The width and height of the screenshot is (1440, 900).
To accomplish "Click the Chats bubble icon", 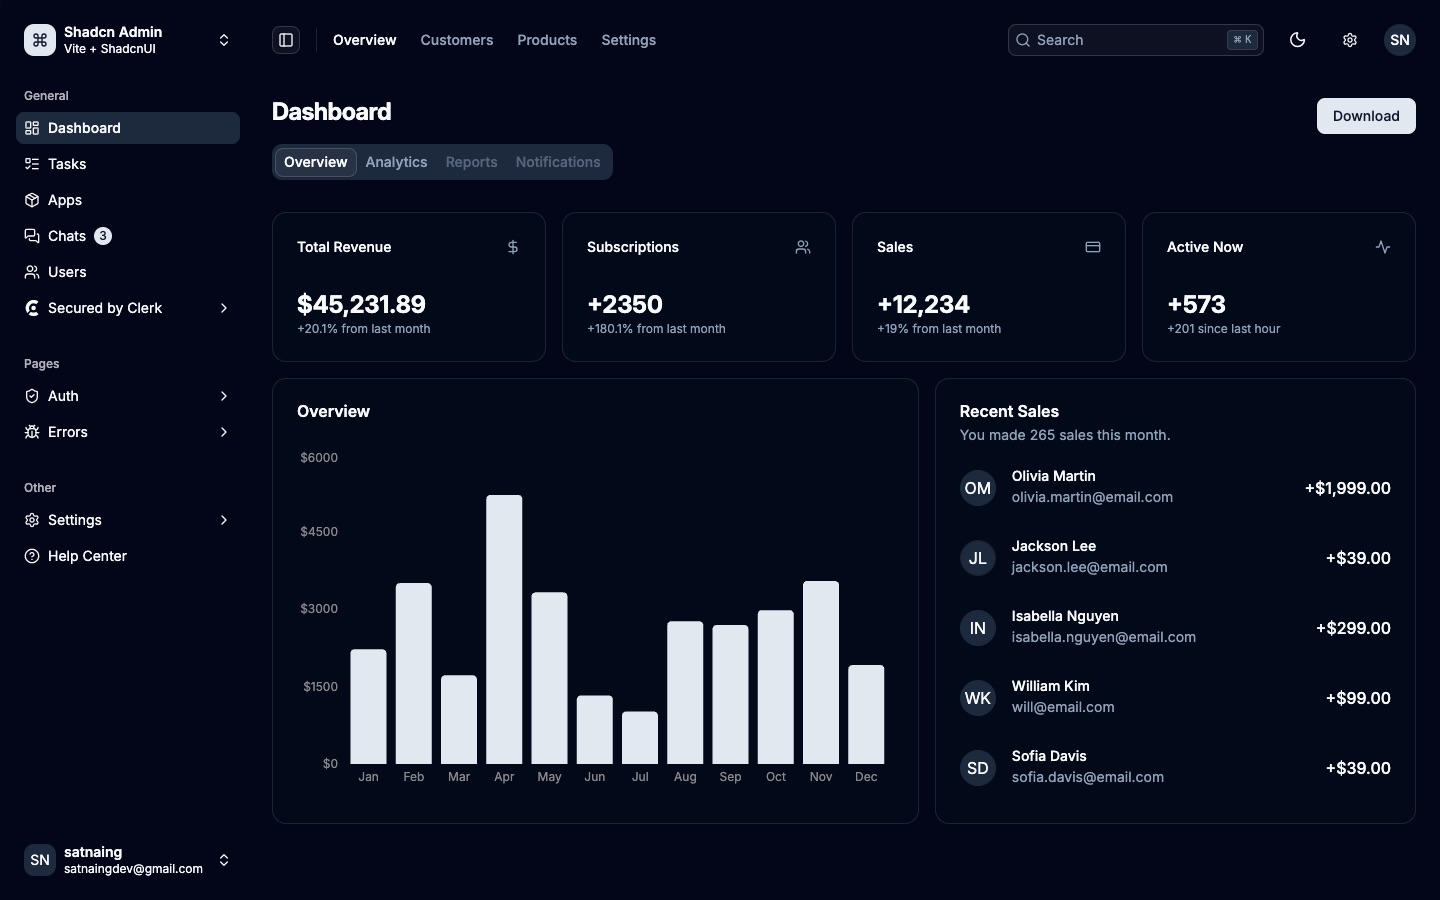I will click(x=32, y=236).
